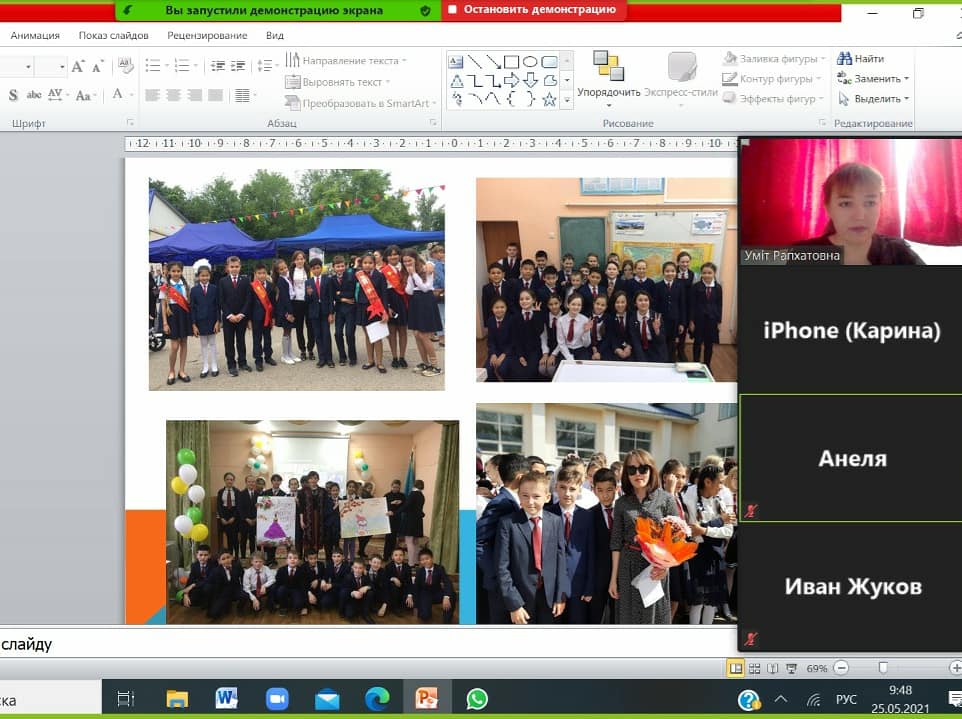Click the increase indent icon
This screenshot has width=962, height=719.
click(x=238, y=66)
